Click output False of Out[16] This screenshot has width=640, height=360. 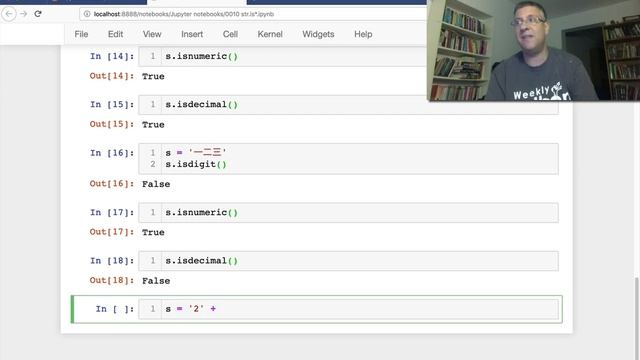[x=156, y=184]
